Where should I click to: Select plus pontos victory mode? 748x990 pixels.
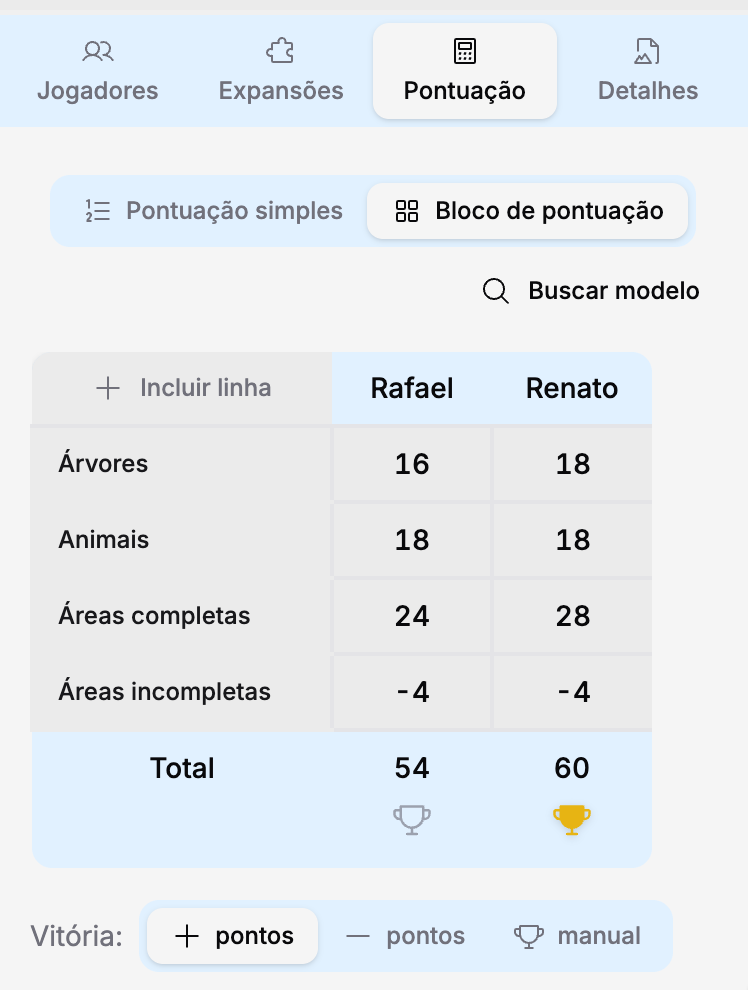click(x=233, y=936)
